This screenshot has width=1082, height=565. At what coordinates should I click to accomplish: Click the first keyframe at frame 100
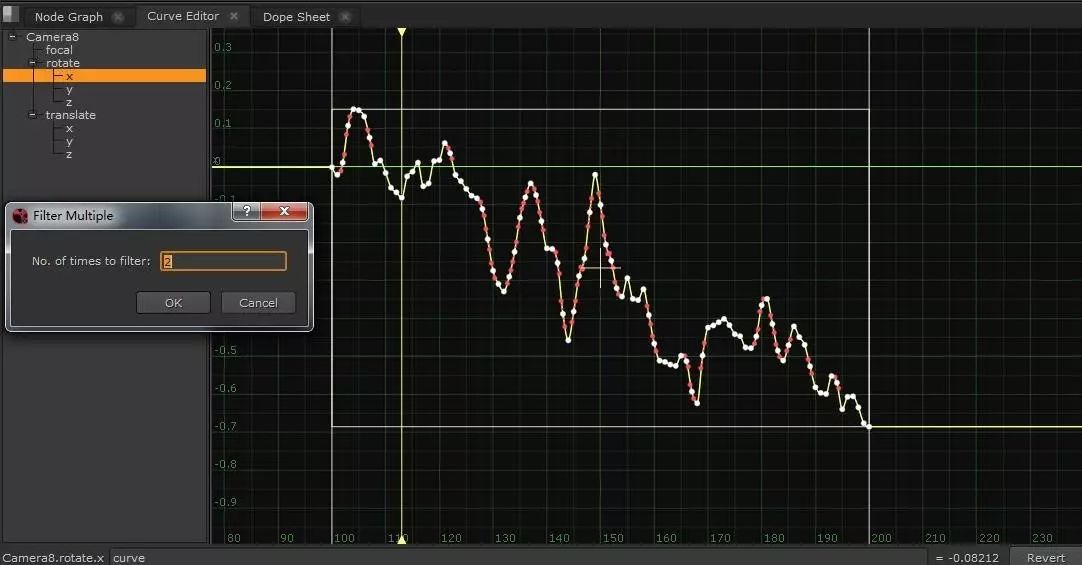tap(332, 167)
